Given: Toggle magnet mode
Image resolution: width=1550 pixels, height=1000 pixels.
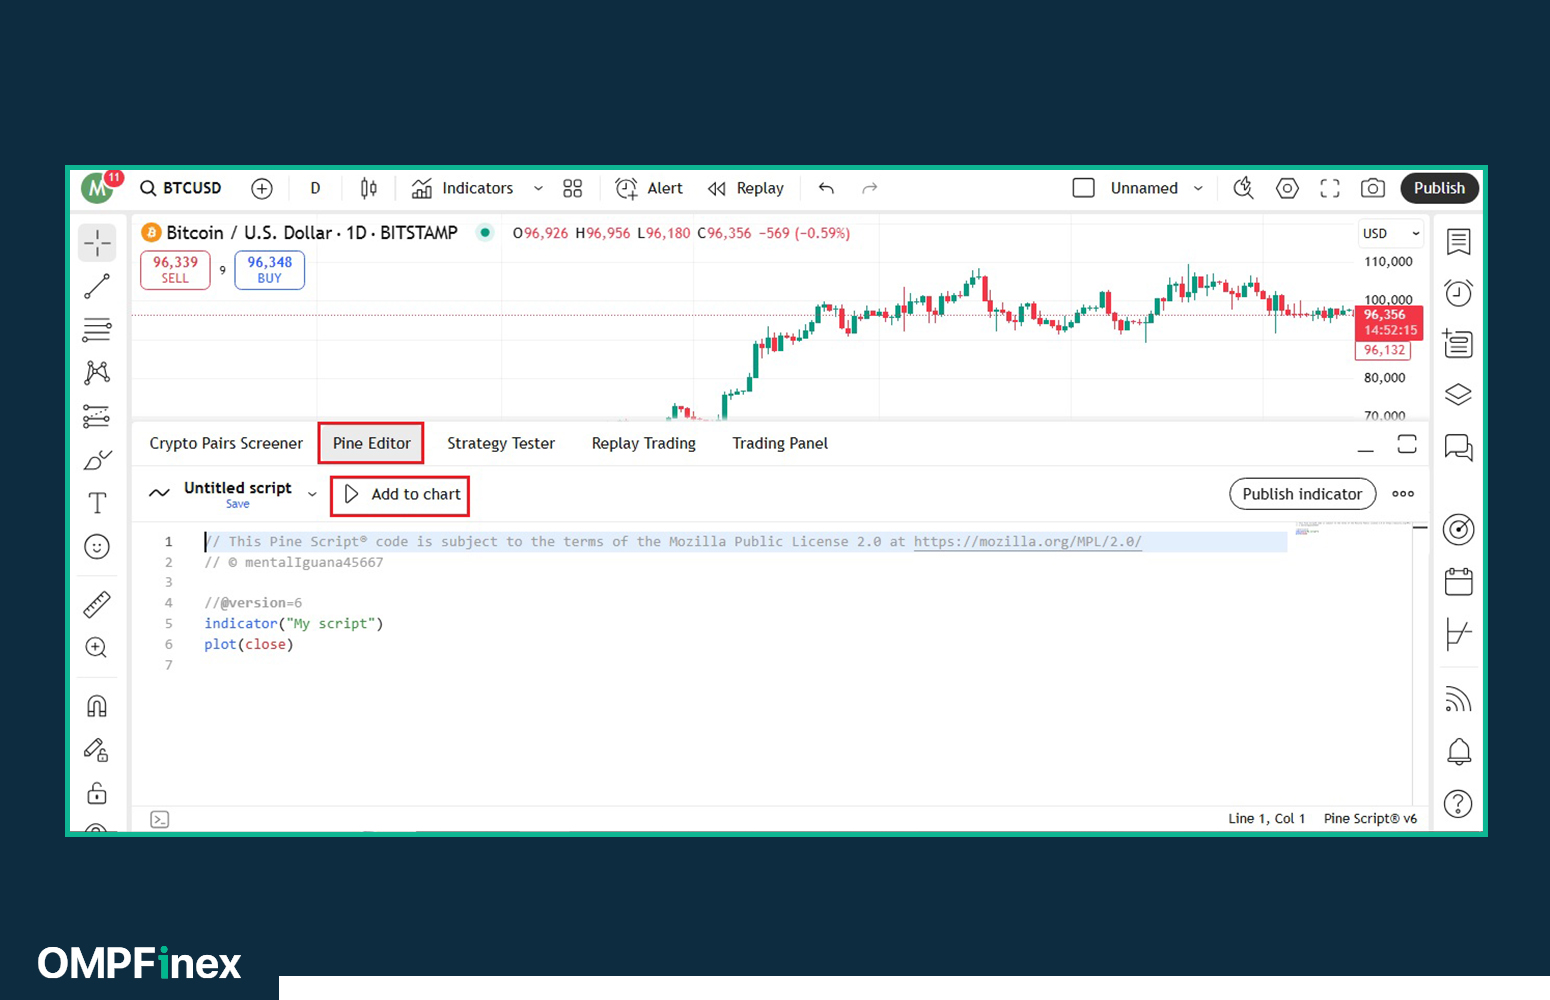Looking at the screenshot, I should pos(97,706).
